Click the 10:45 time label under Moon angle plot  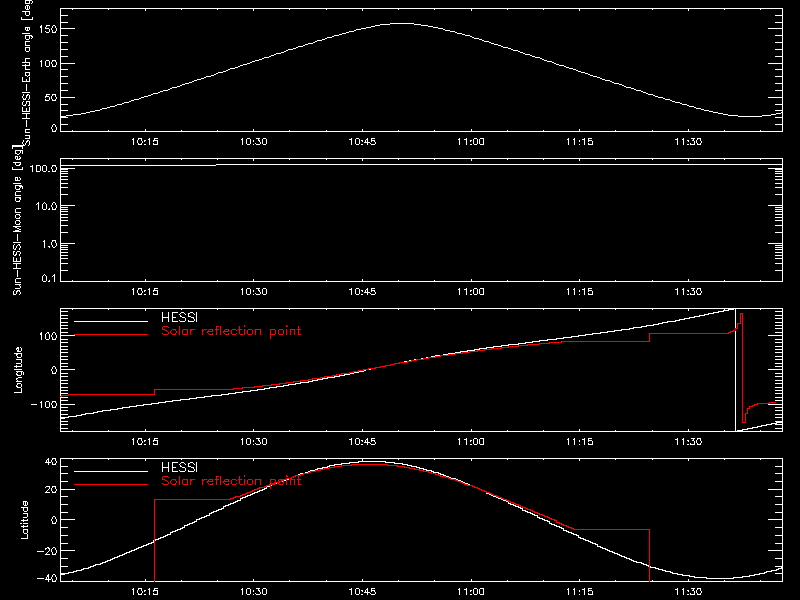[x=362, y=292]
